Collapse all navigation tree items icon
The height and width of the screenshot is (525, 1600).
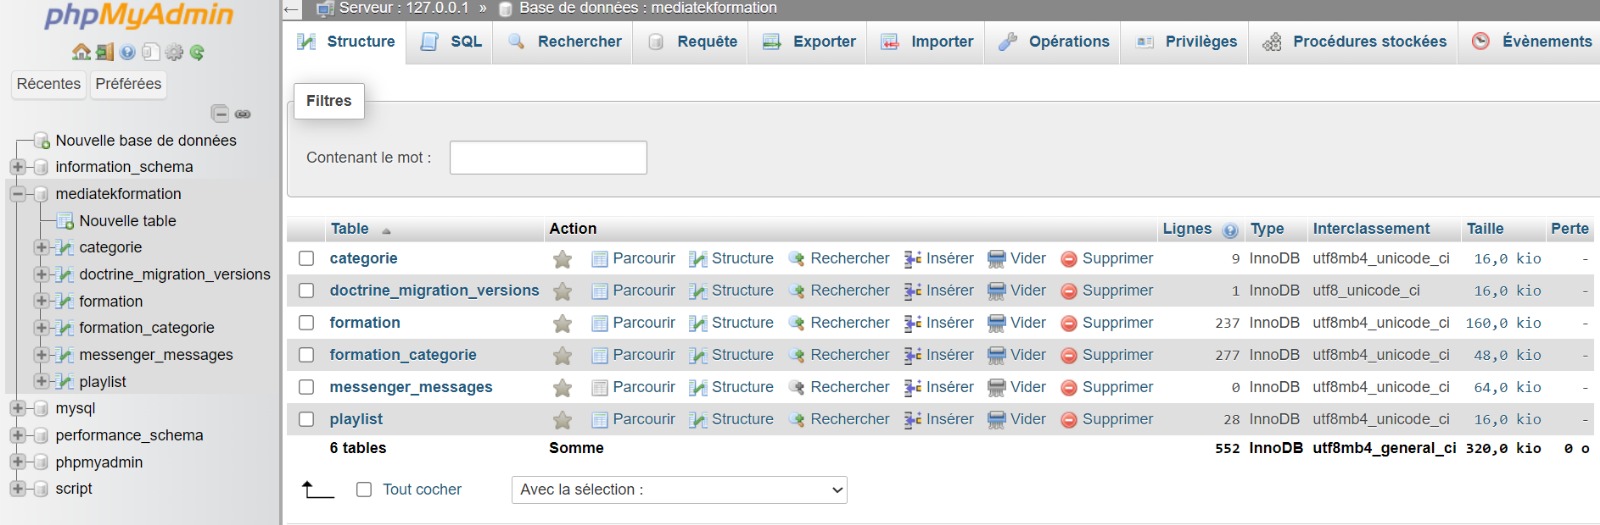[220, 114]
